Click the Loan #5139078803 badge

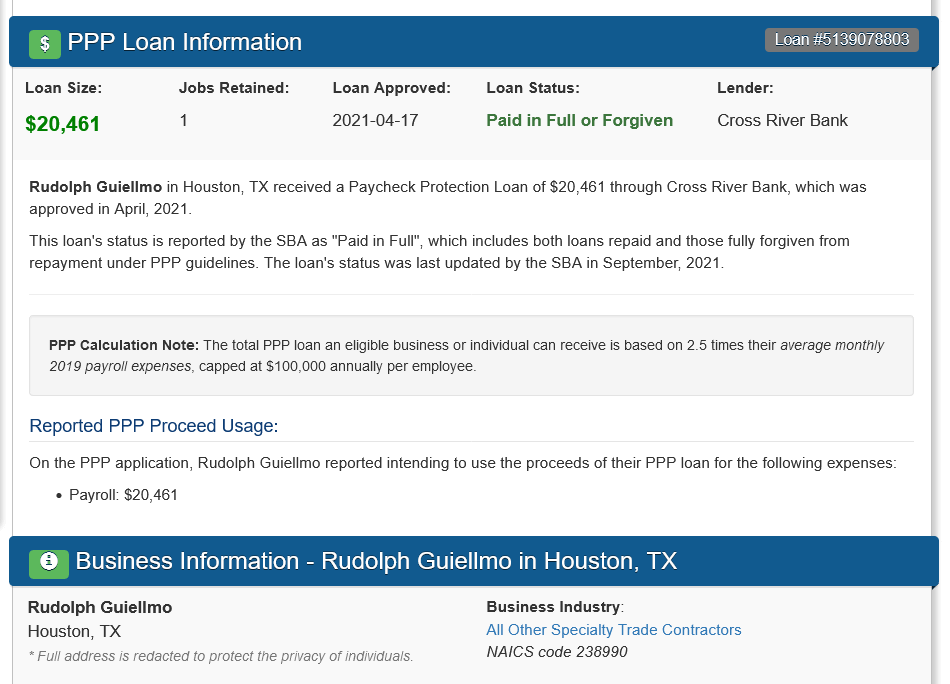[841, 39]
